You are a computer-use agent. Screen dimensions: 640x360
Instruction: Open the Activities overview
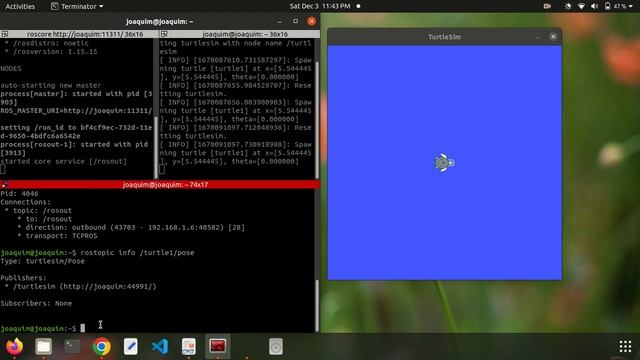20,6
